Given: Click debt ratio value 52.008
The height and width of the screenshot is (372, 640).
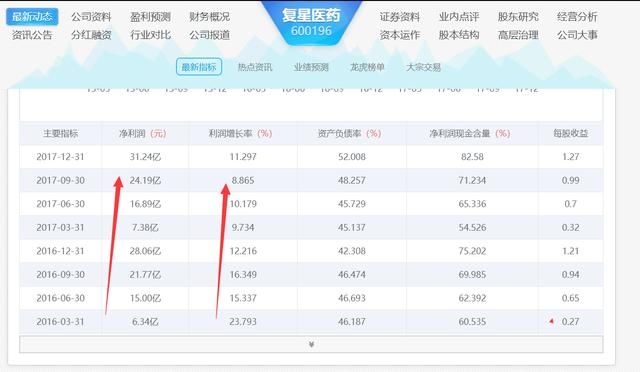Looking at the screenshot, I should pyautogui.click(x=352, y=157).
